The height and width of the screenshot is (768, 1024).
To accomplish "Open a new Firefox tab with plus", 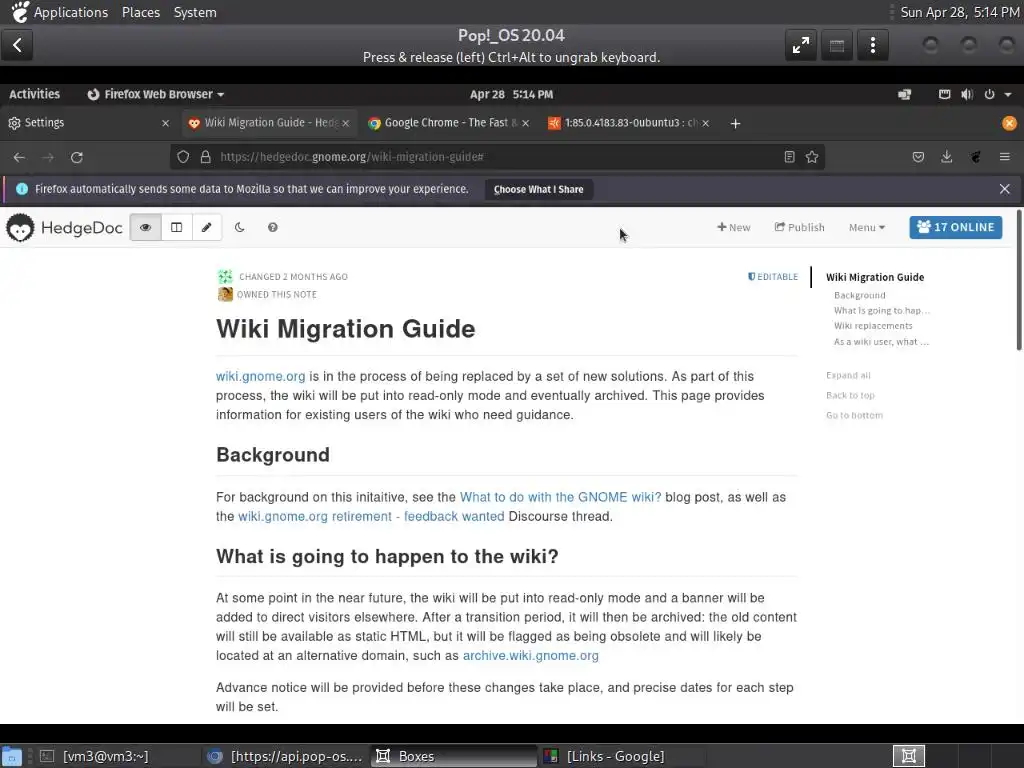I will 735,123.
